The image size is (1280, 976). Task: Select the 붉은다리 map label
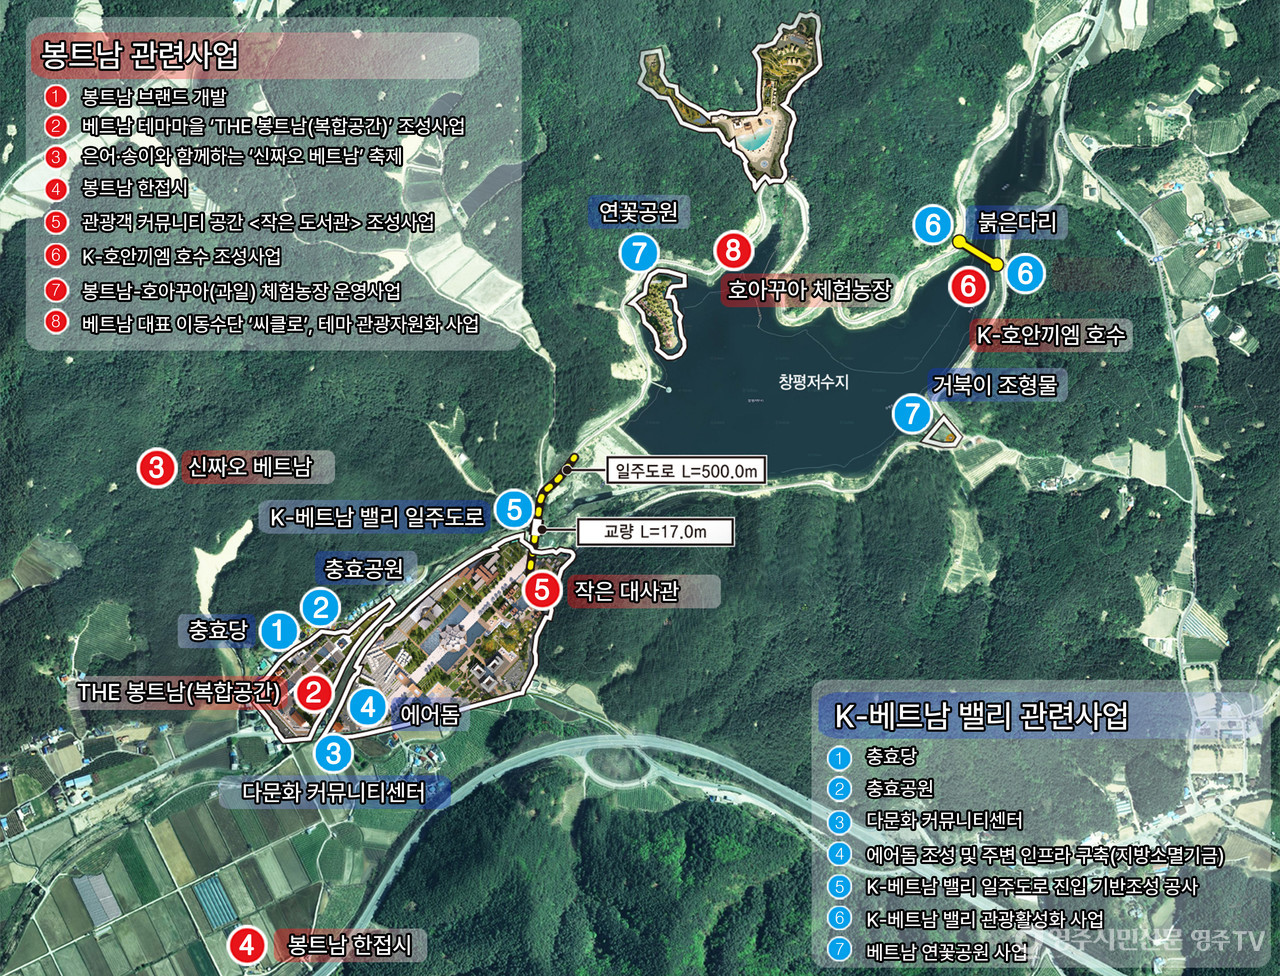(1016, 222)
